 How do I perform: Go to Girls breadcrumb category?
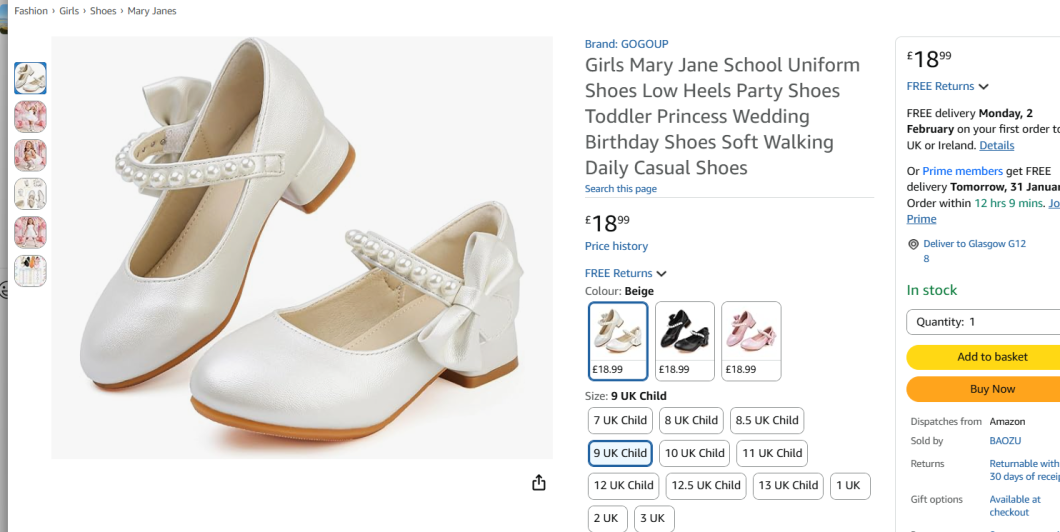[69, 11]
